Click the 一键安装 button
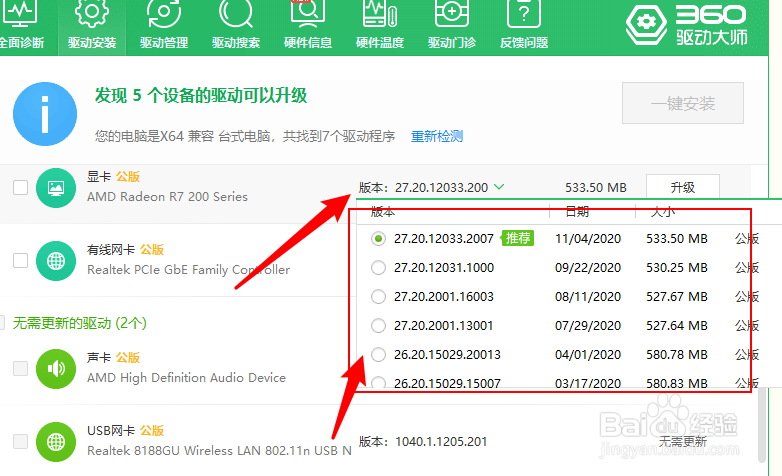This screenshot has height=476, width=782. click(x=683, y=103)
